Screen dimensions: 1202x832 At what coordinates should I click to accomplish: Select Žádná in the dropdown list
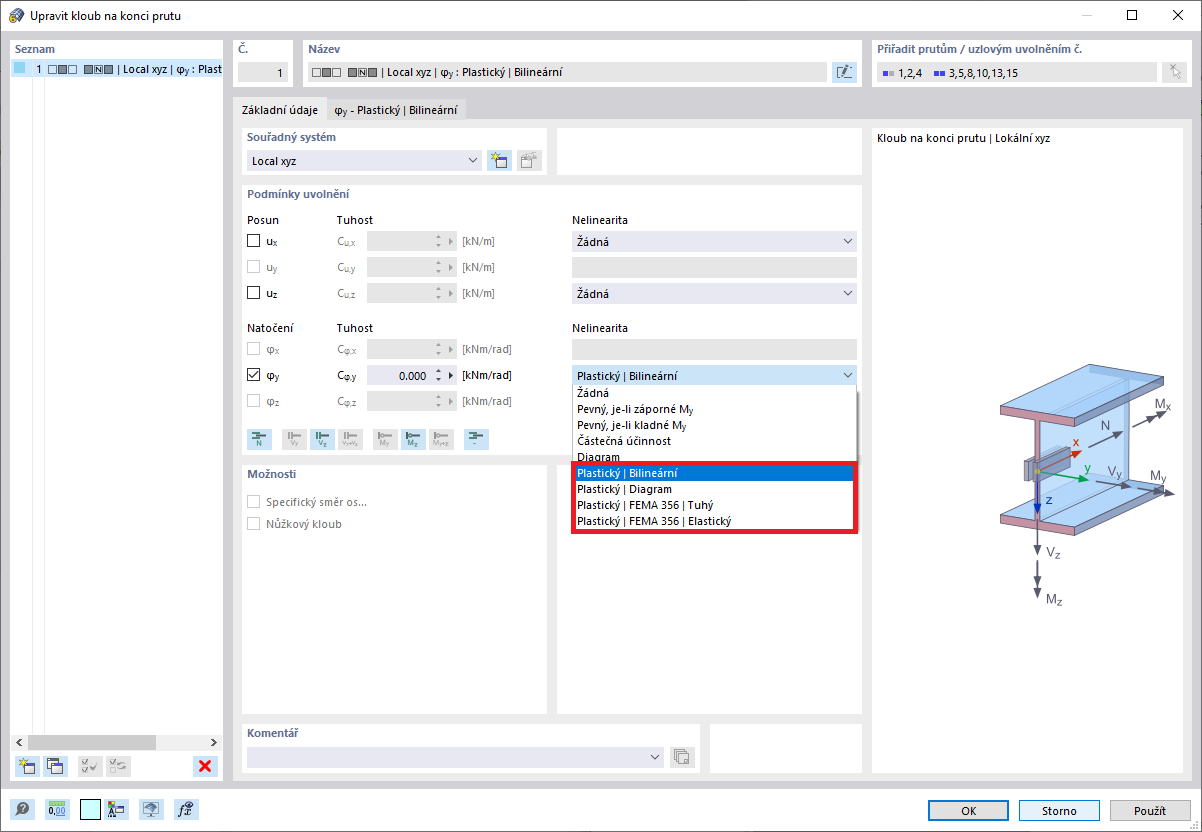pyautogui.click(x=714, y=393)
